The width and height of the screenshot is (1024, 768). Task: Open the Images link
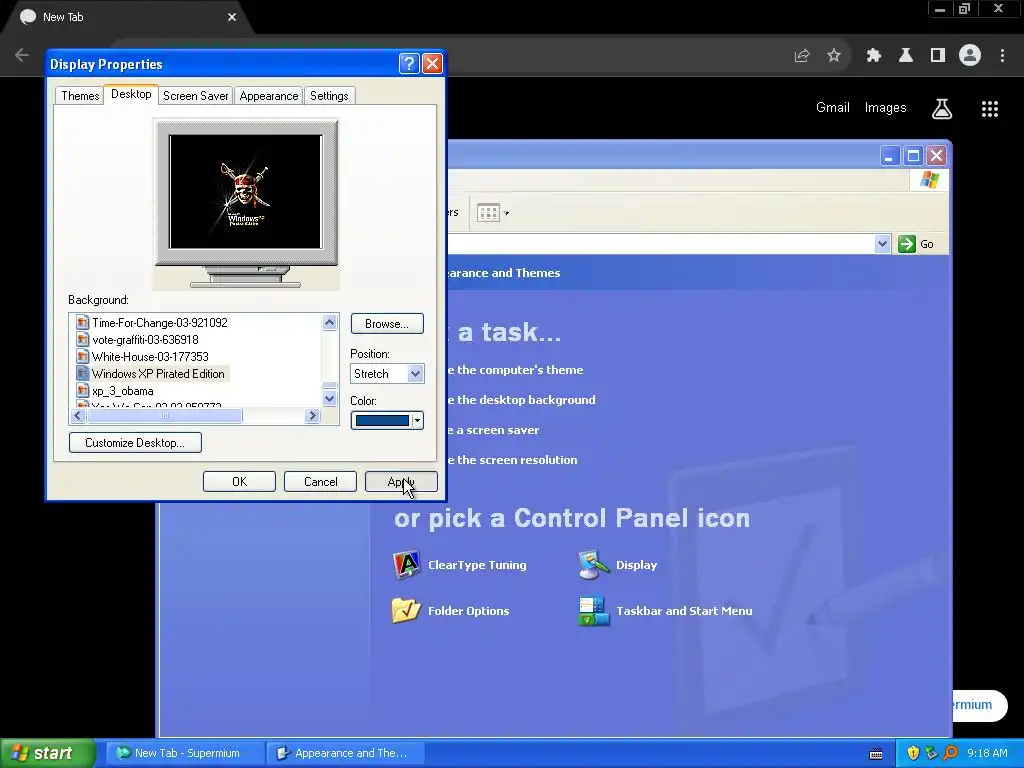886,108
